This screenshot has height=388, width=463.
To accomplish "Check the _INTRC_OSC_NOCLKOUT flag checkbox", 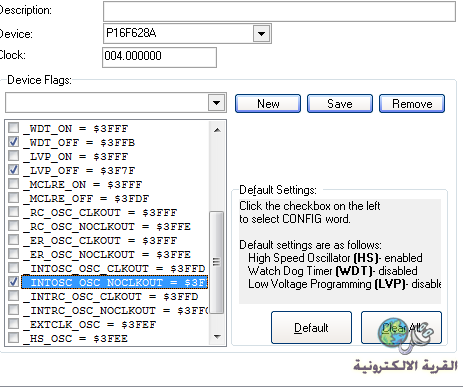I will click(13, 310).
